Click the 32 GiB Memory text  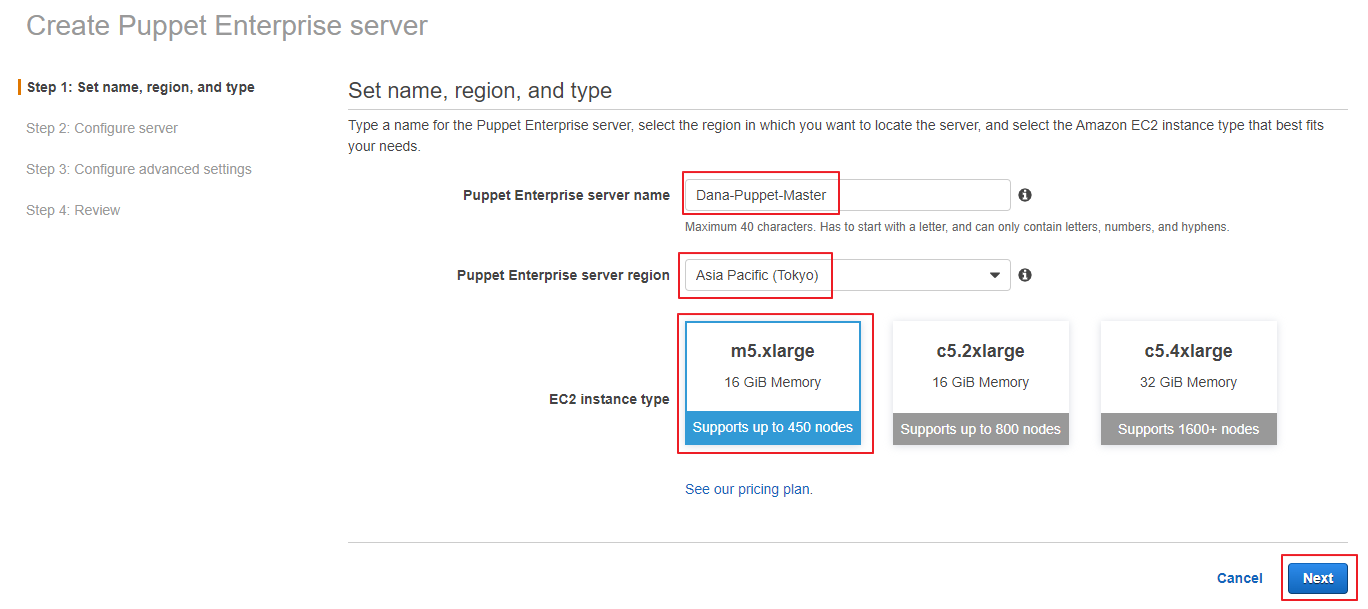[1188, 382]
